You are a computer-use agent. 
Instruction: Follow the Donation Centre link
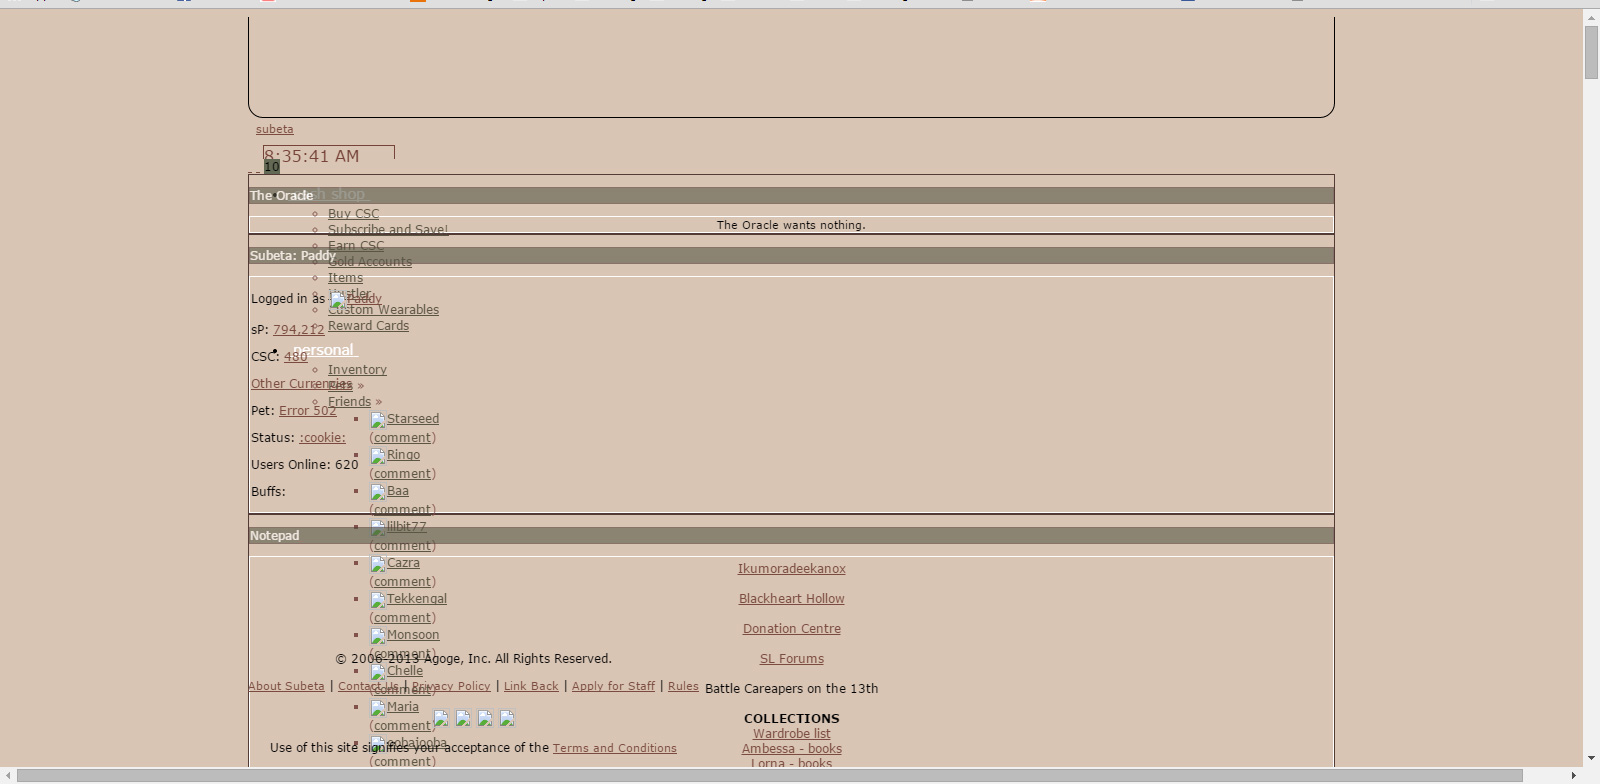791,629
